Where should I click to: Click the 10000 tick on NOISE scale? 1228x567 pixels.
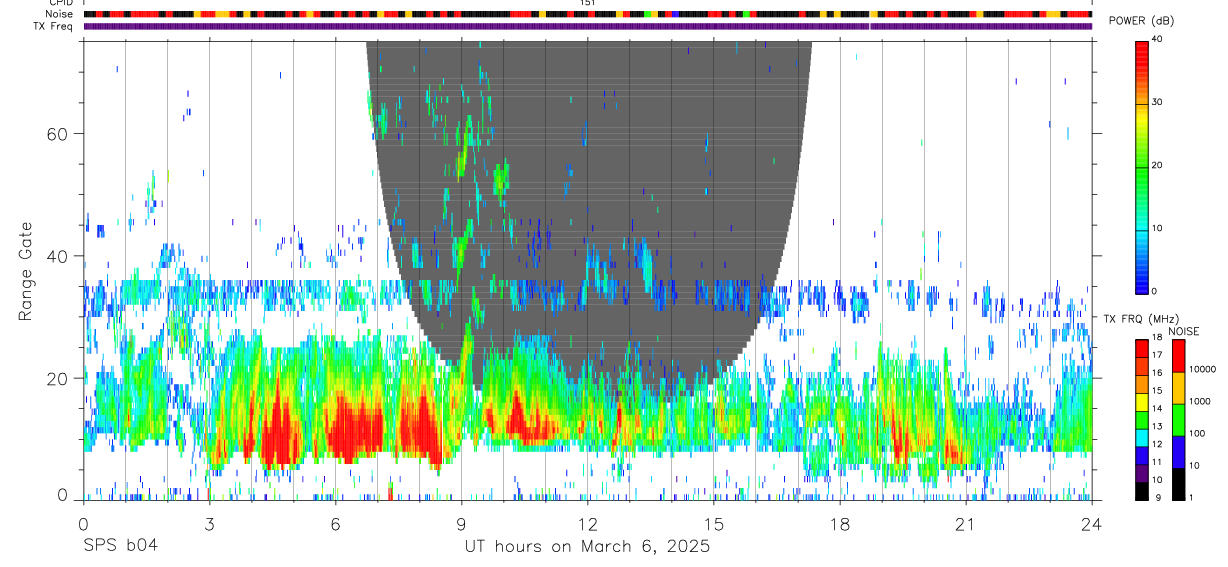(x=1202, y=369)
